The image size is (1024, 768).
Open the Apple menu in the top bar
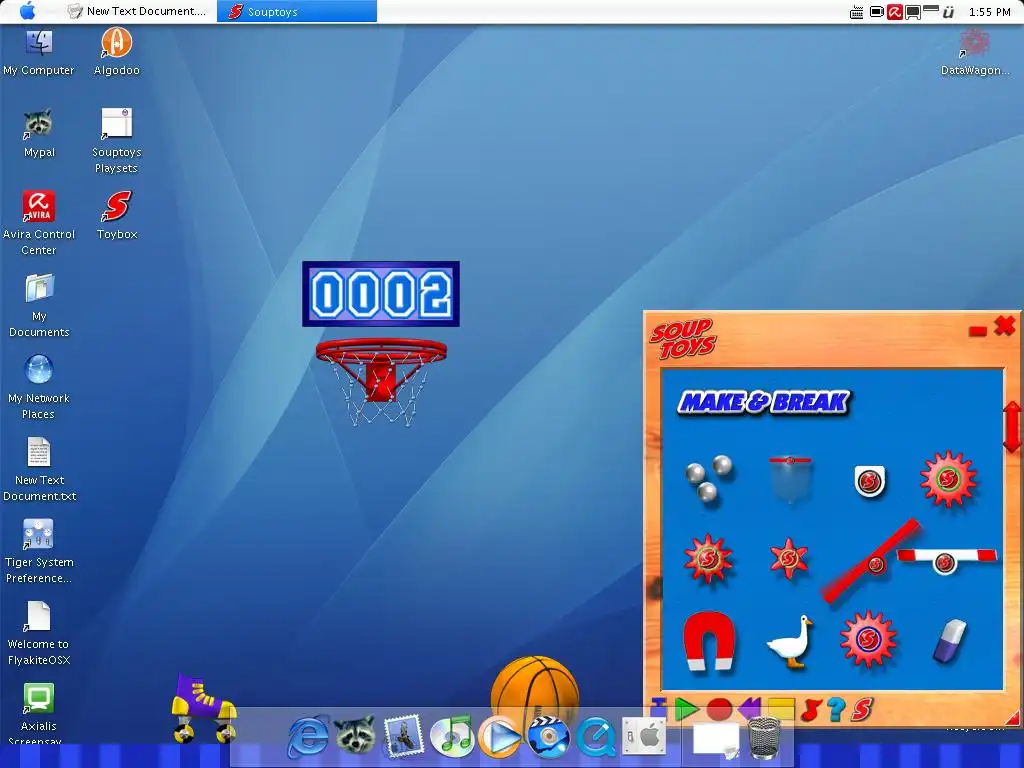(27, 11)
